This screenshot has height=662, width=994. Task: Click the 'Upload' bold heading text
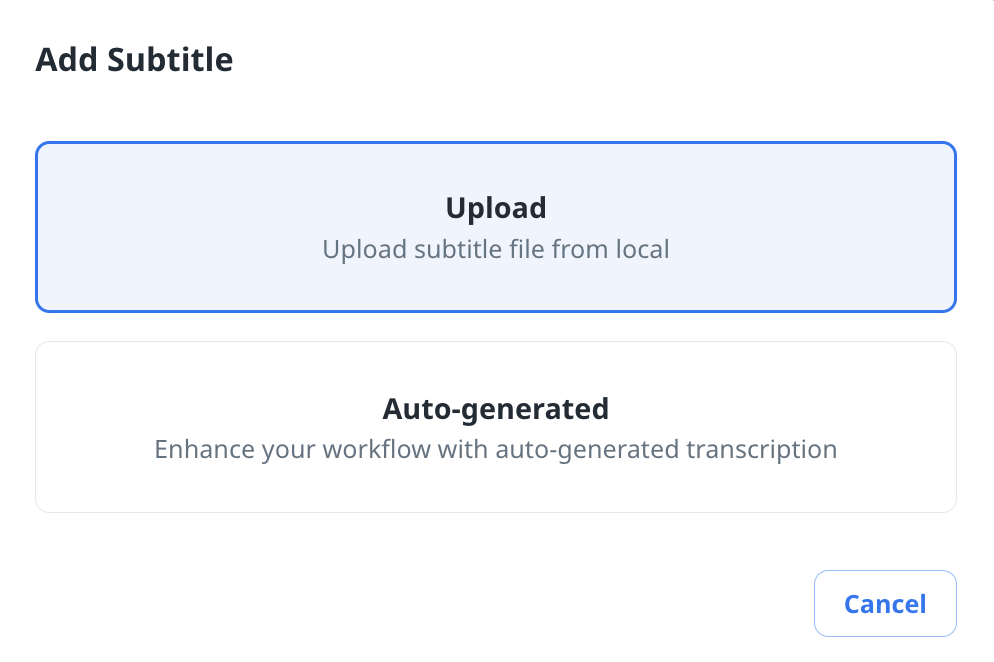coord(496,208)
